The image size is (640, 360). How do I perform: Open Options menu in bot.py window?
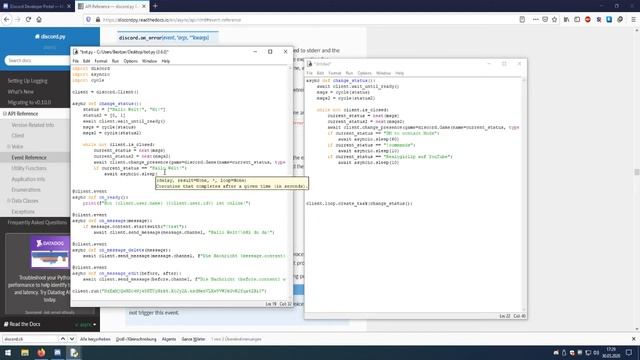tap(131, 61)
